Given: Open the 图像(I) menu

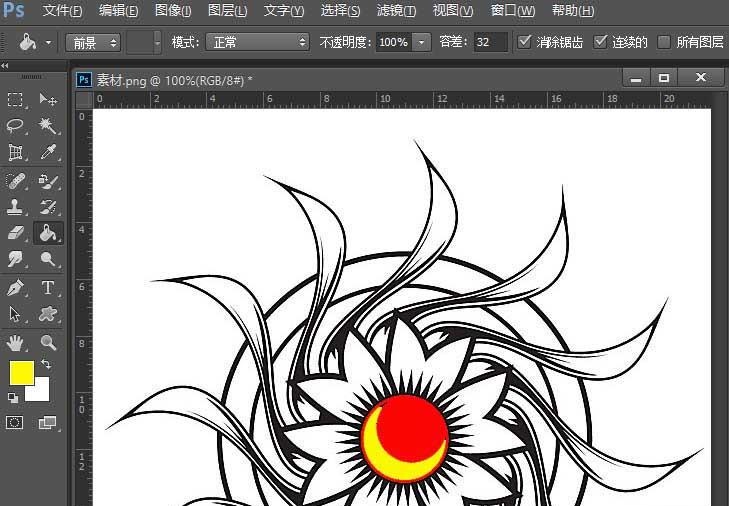Looking at the screenshot, I should click(173, 10).
